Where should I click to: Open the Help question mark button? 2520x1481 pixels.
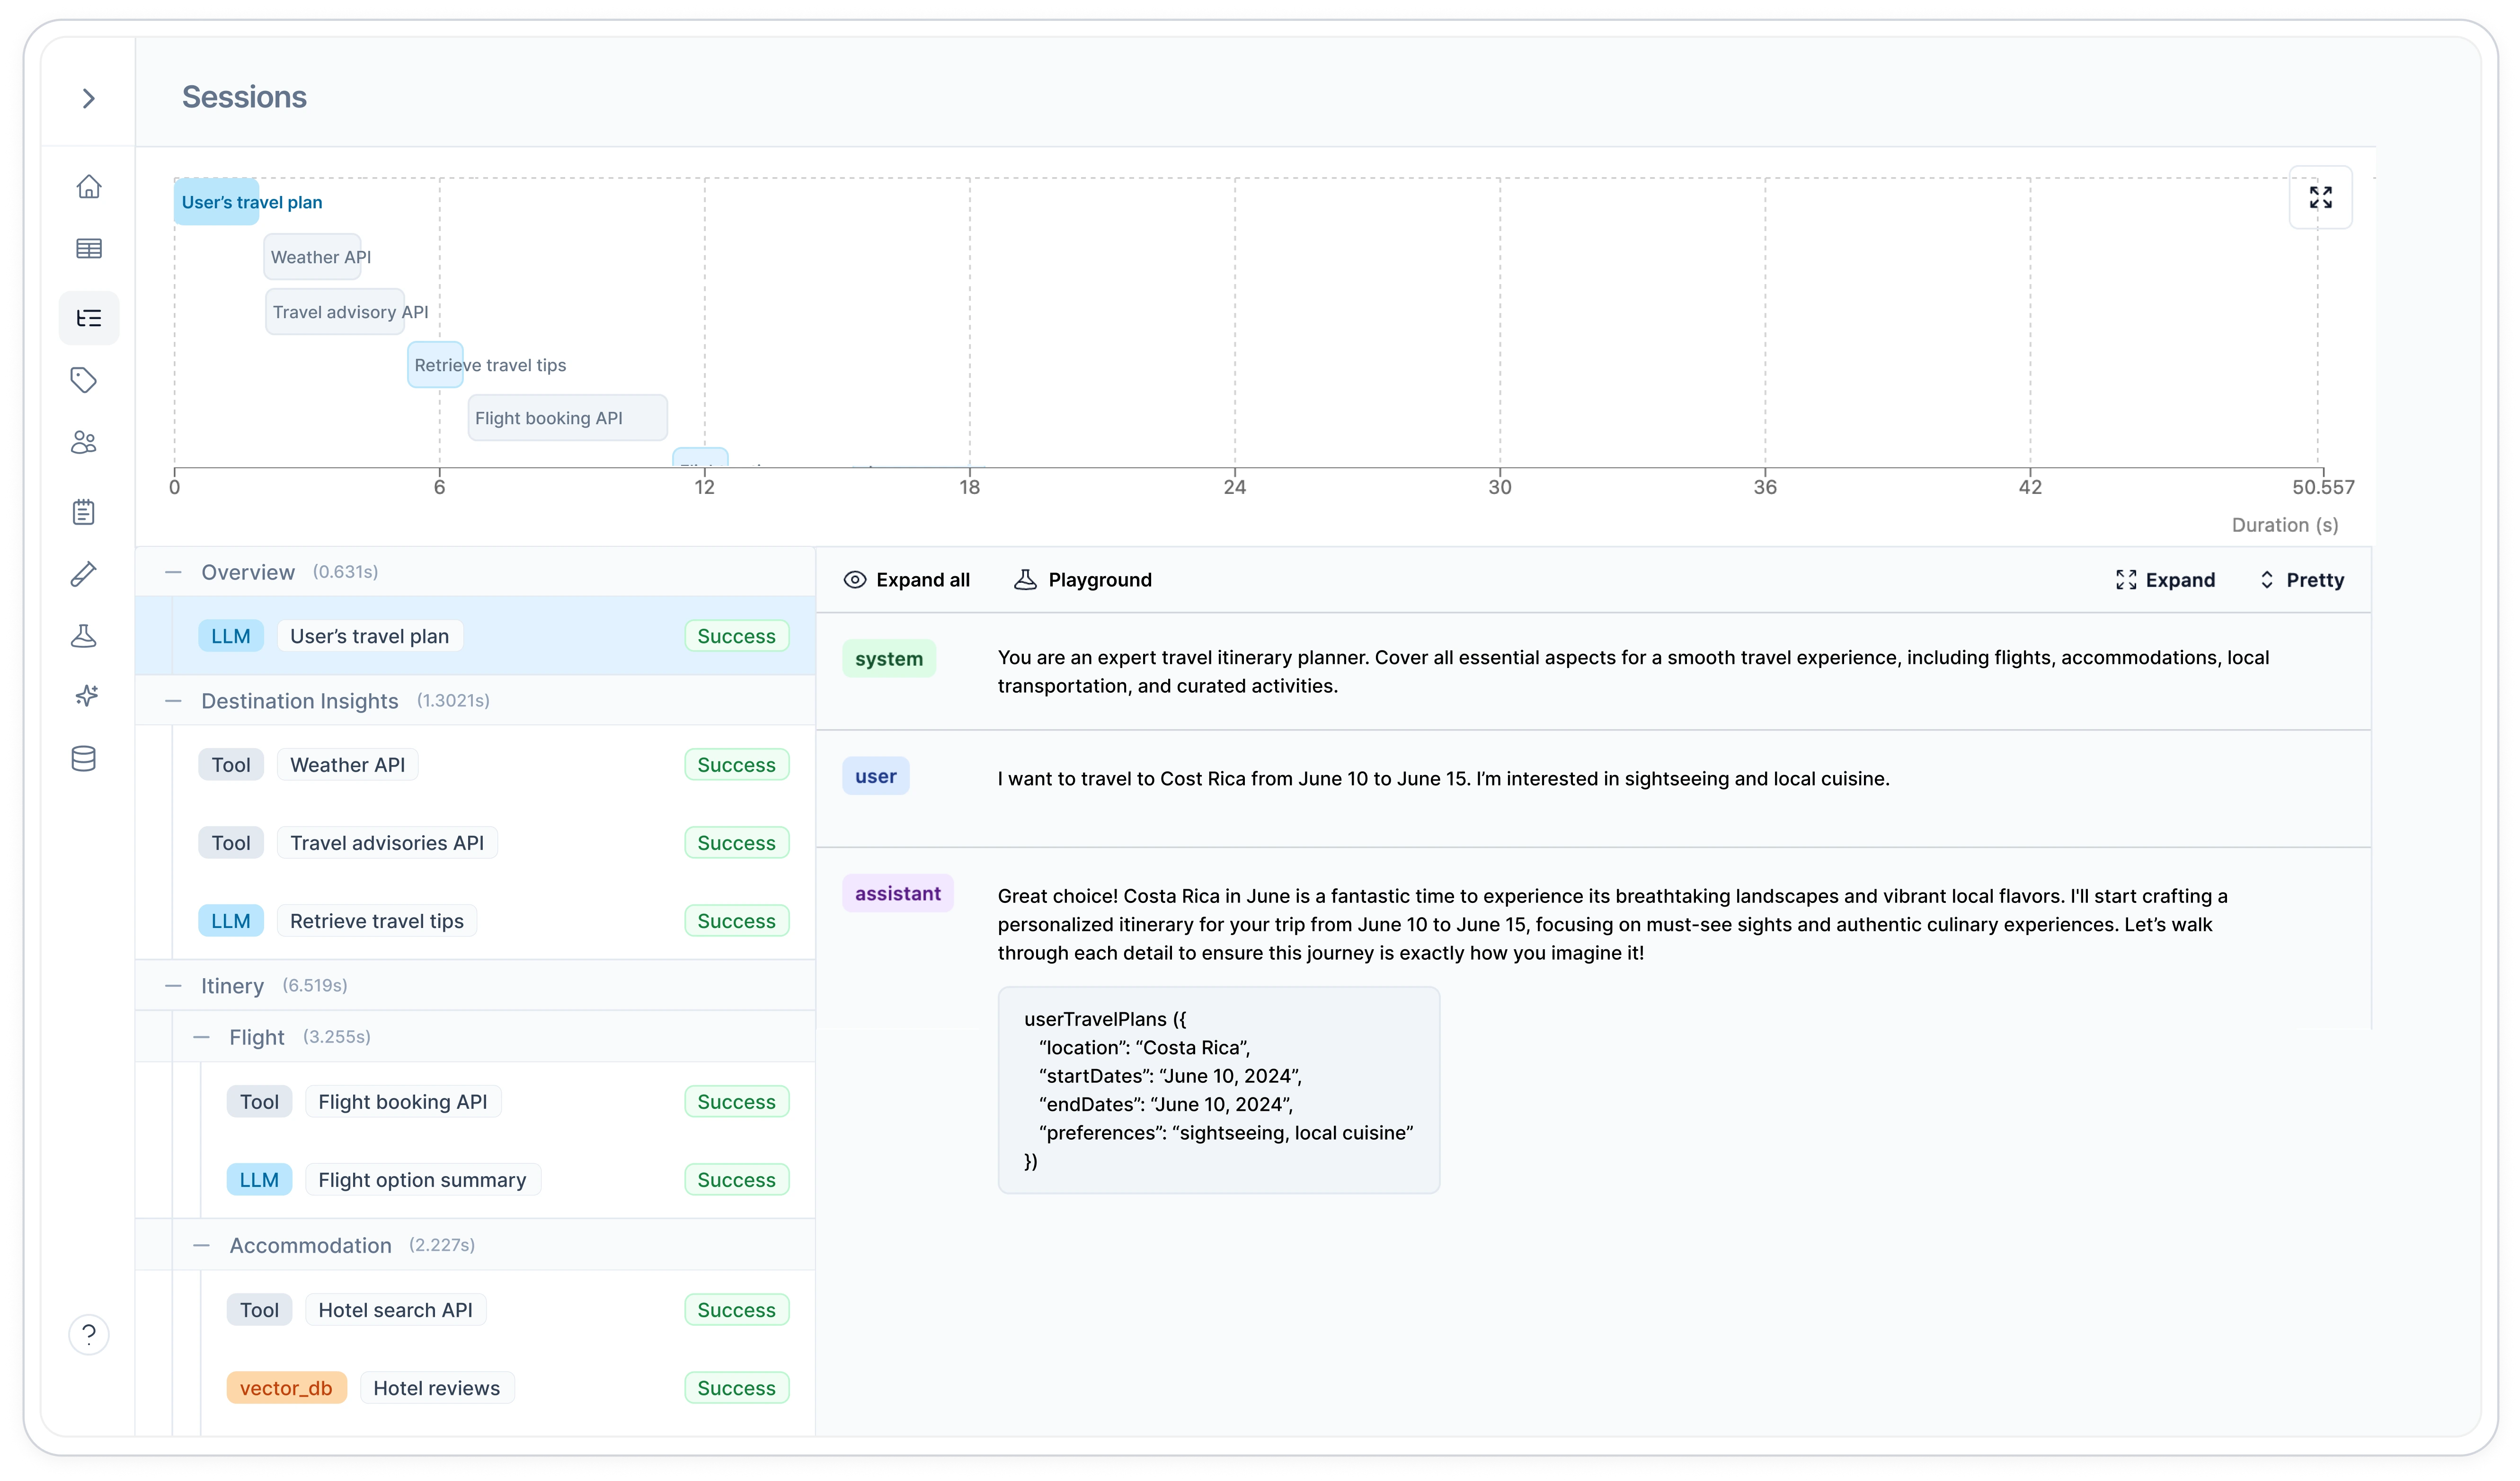(x=88, y=1334)
